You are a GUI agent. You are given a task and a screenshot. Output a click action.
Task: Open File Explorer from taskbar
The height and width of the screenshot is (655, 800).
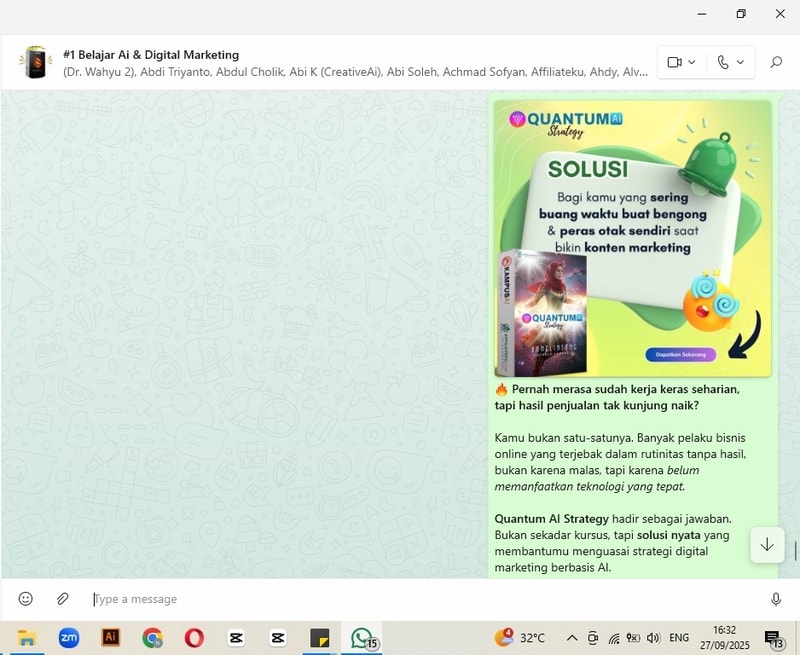[x=27, y=638]
